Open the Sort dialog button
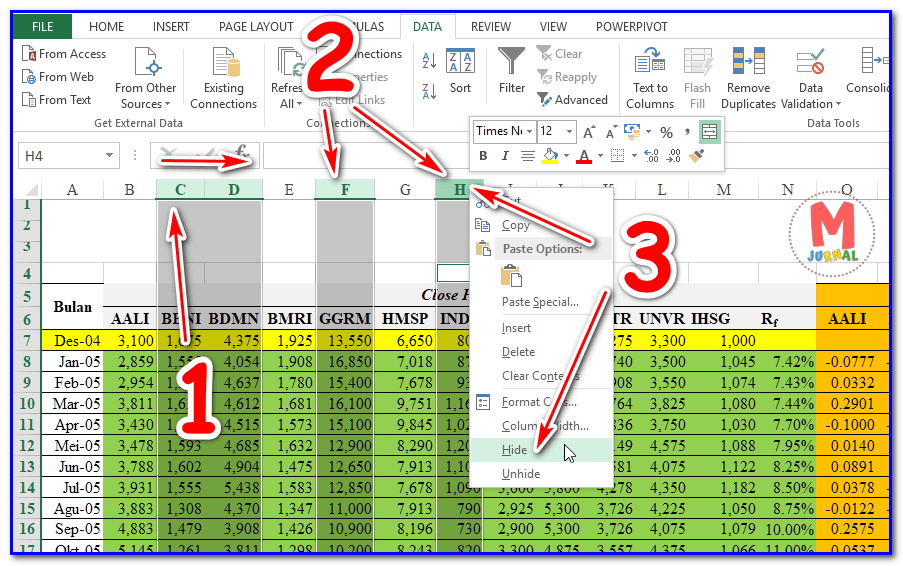This screenshot has width=903, height=566. tap(460, 71)
